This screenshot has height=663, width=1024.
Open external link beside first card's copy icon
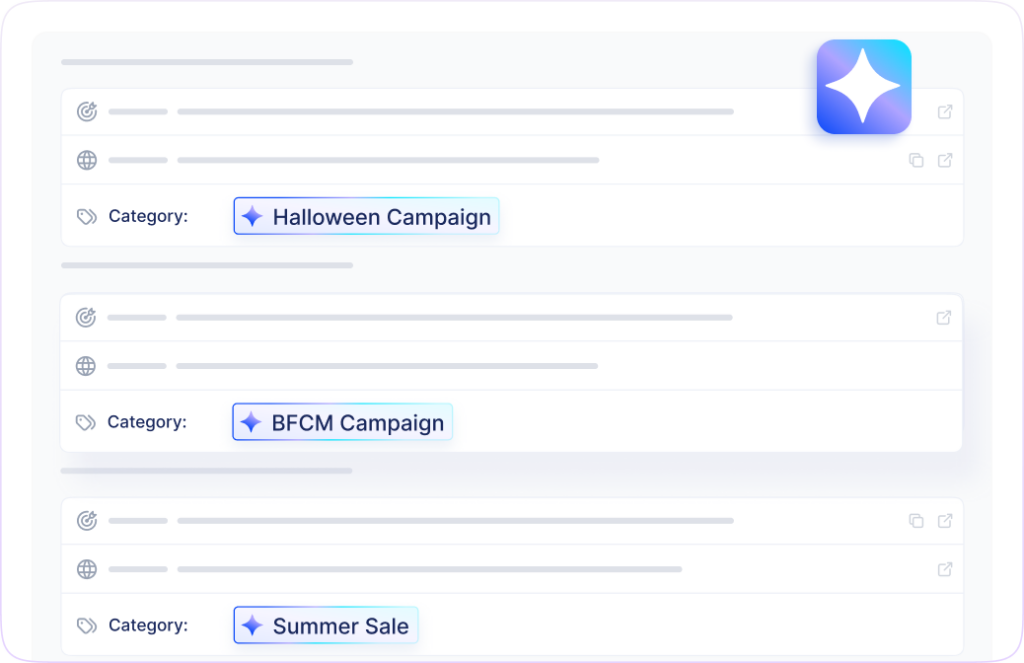coord(945,160)
